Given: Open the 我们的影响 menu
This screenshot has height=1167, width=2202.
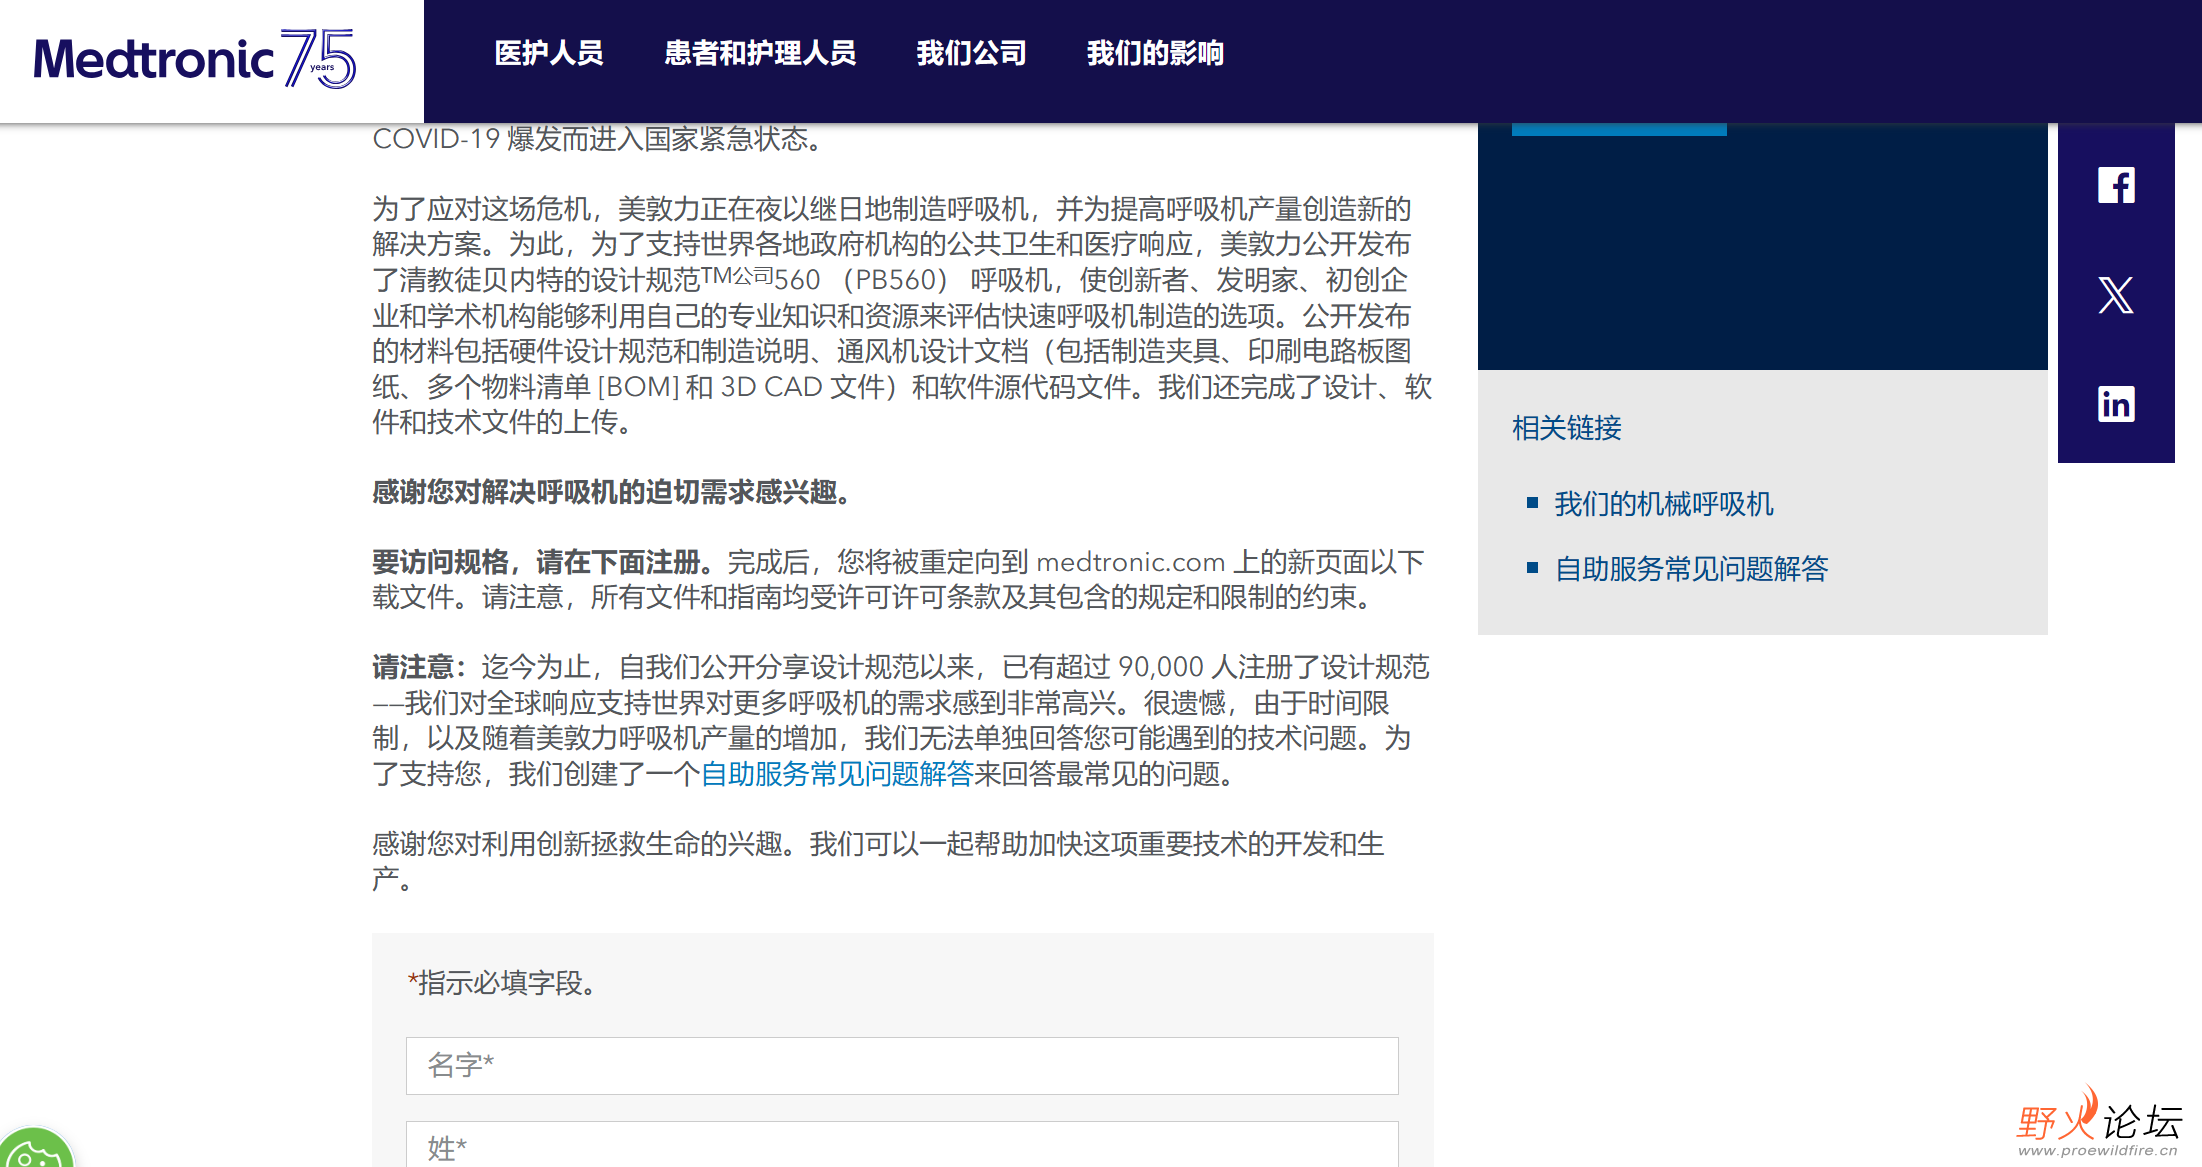Looking at the screenshot, I should click(x=1155, y=53).
